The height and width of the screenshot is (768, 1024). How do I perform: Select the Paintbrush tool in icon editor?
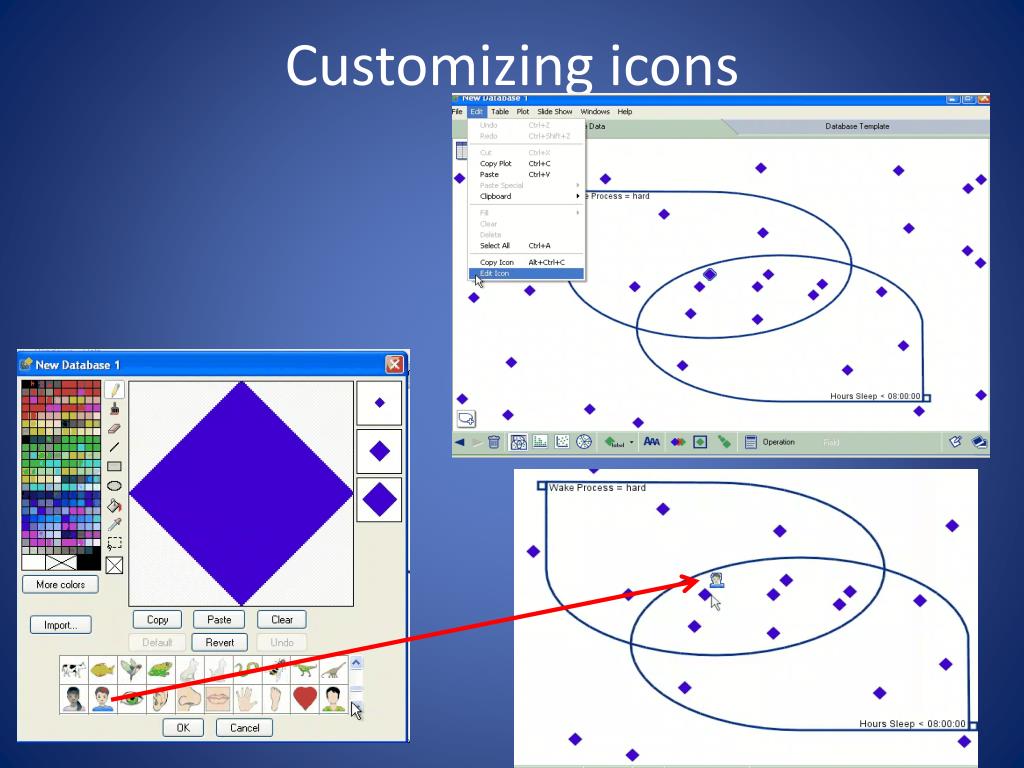114,409
